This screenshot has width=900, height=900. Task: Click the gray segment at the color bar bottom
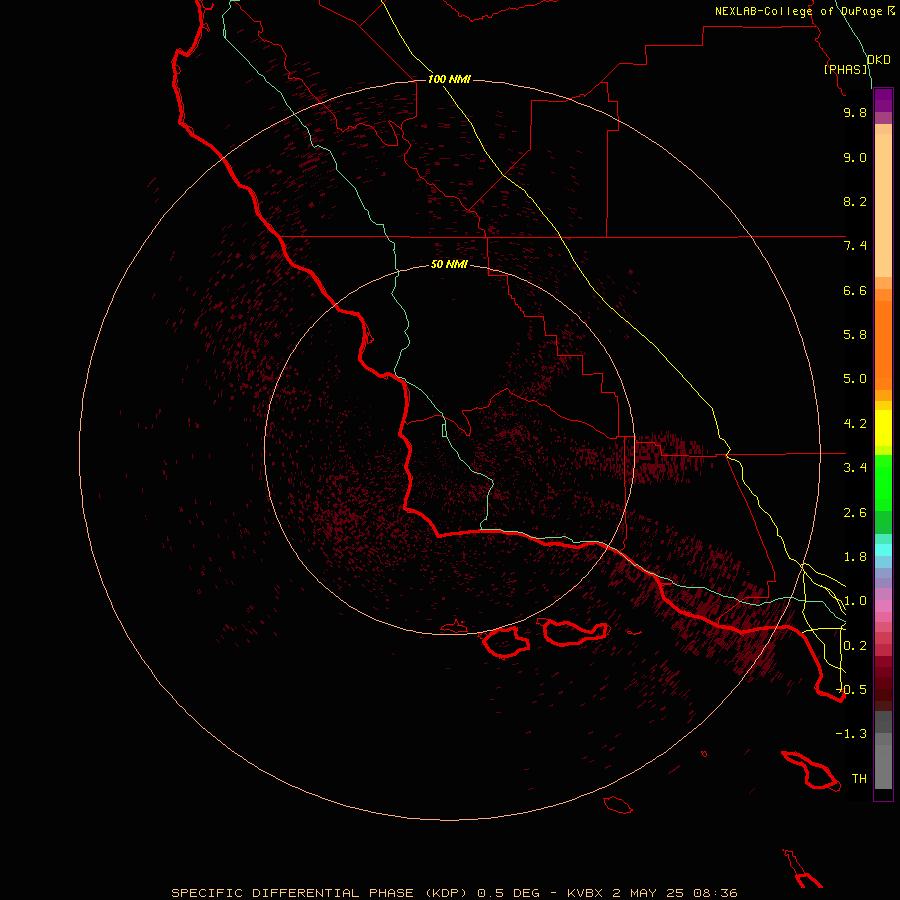(x=883, y=766)
